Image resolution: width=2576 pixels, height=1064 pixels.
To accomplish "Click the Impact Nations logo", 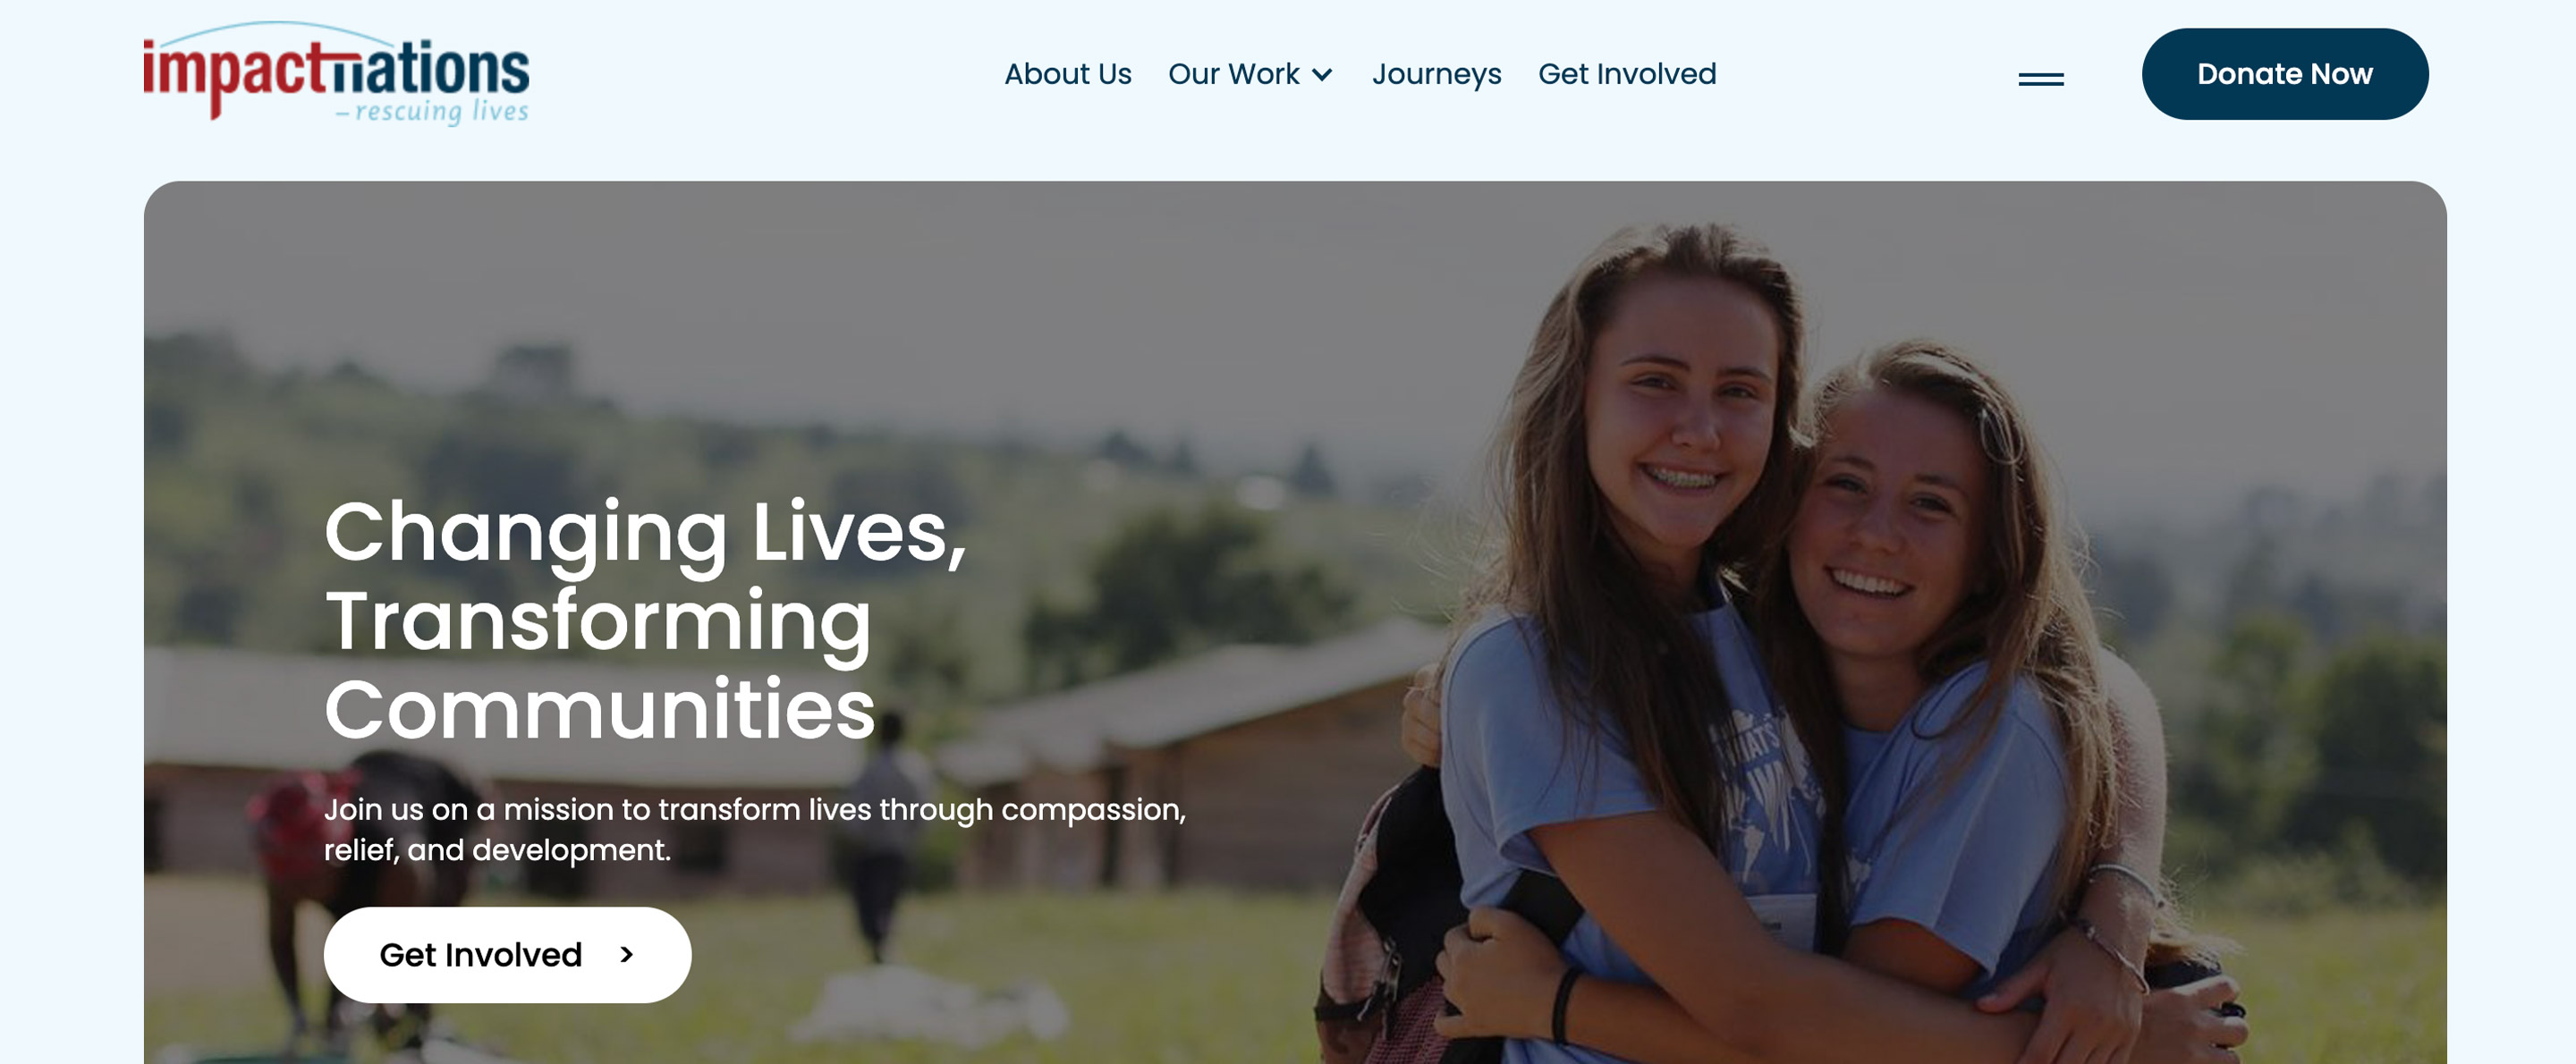I will 336,74.
